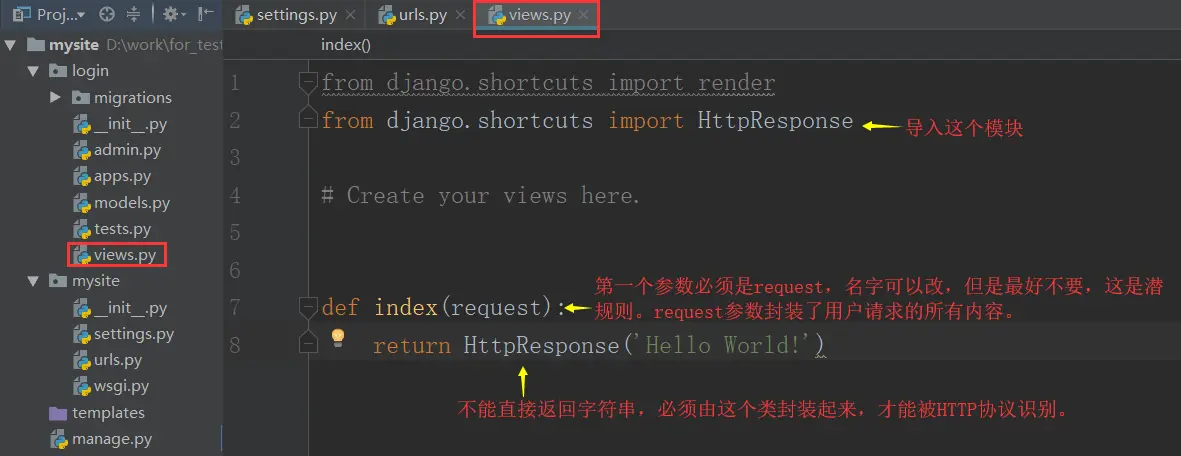The width and height of the screenshot is (1181, 456).
Task: Click the Python icon beside wsgi.py
Action: [x=82, y=387]
